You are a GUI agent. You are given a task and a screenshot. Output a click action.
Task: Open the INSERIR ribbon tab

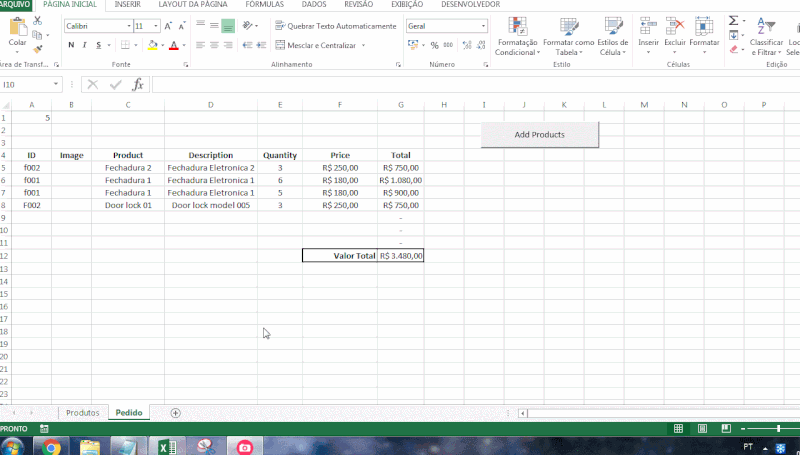coord(127,5)
